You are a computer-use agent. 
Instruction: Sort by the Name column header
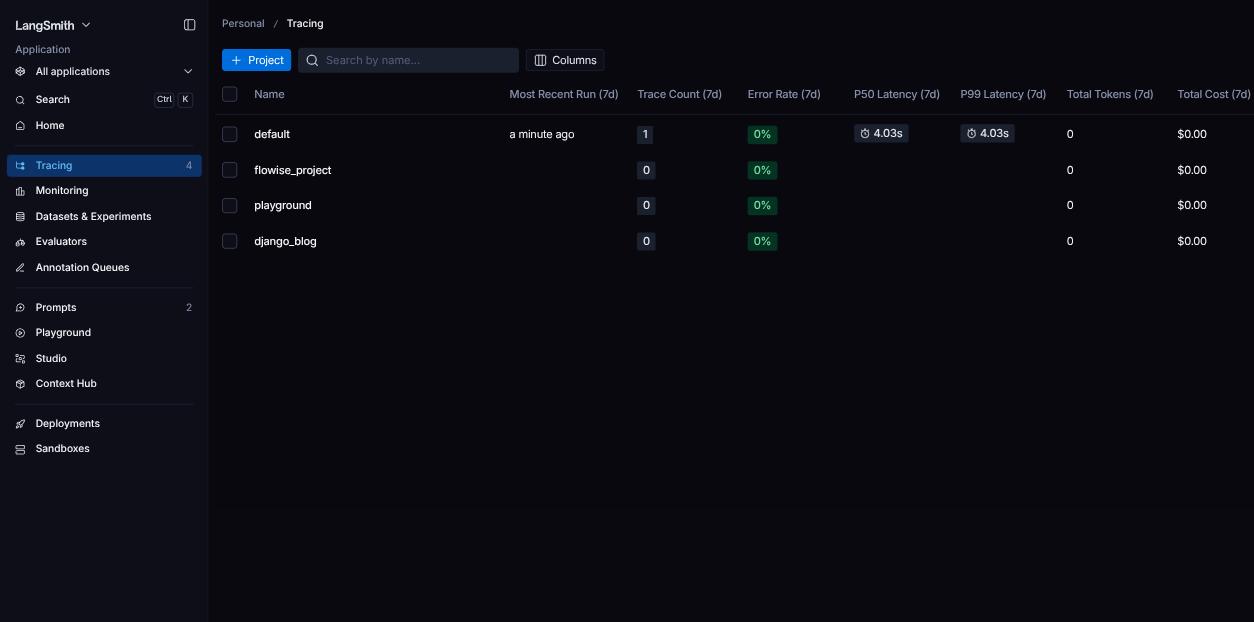pyautogui.click(x=269, y=94)
